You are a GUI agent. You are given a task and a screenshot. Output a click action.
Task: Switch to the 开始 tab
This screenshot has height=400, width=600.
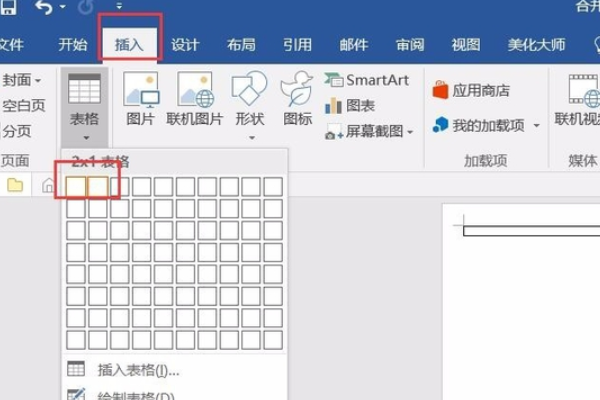[73, 45]
